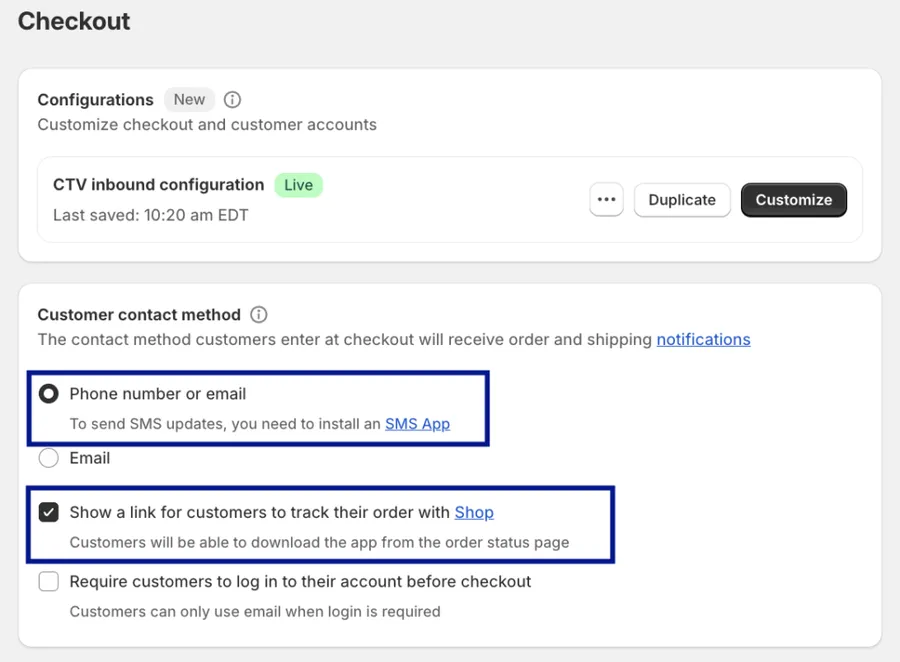Click the Customize button
900x662 pixels.
click(793, 200)
